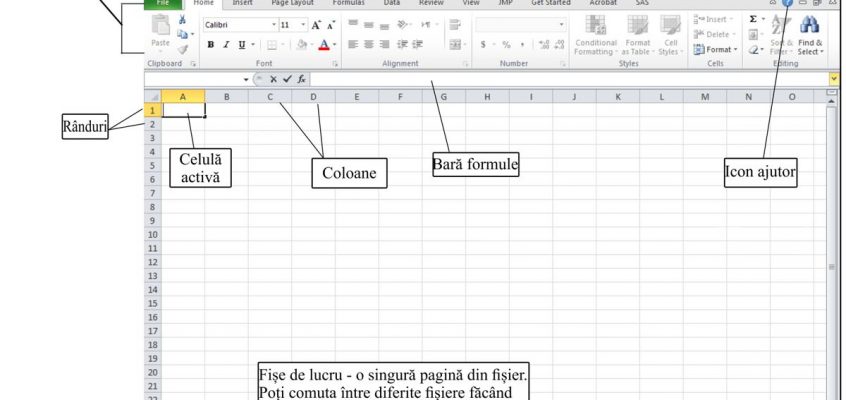Open the Find & Select menu
Viewport: 846px width, 400px height.
[810, 35]
